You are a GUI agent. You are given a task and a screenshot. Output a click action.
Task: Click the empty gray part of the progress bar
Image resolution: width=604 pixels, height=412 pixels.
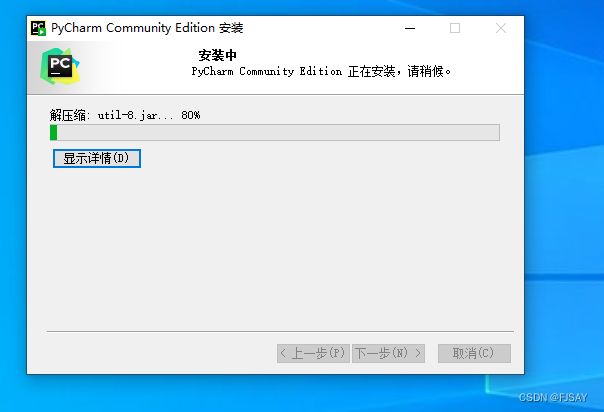pyautogui.click(x=278, y=132)
